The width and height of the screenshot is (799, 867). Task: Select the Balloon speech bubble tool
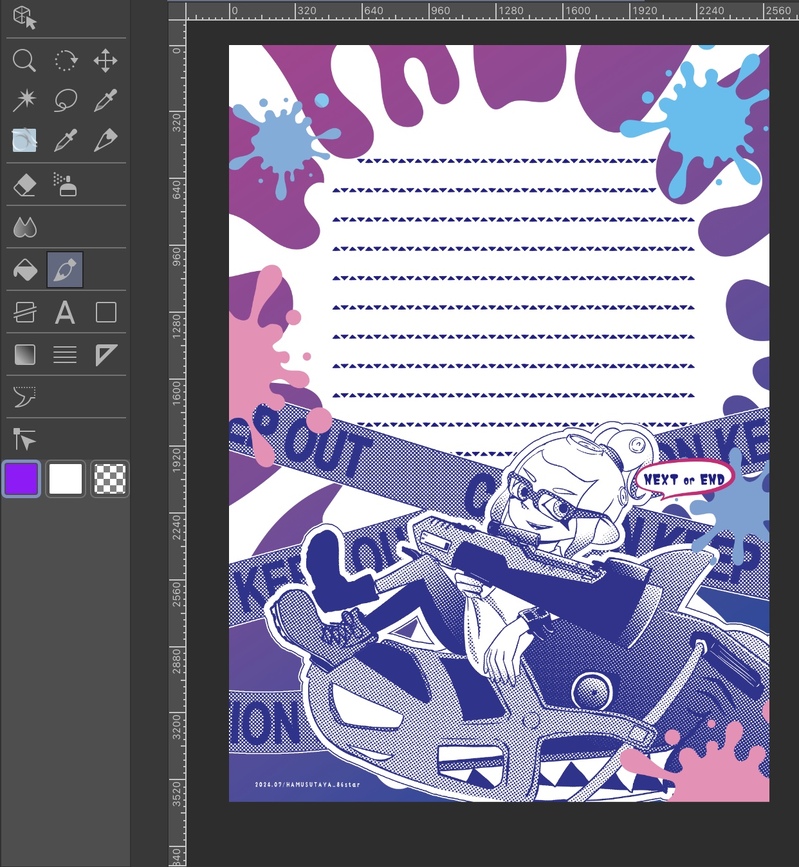tap(24, 396)
